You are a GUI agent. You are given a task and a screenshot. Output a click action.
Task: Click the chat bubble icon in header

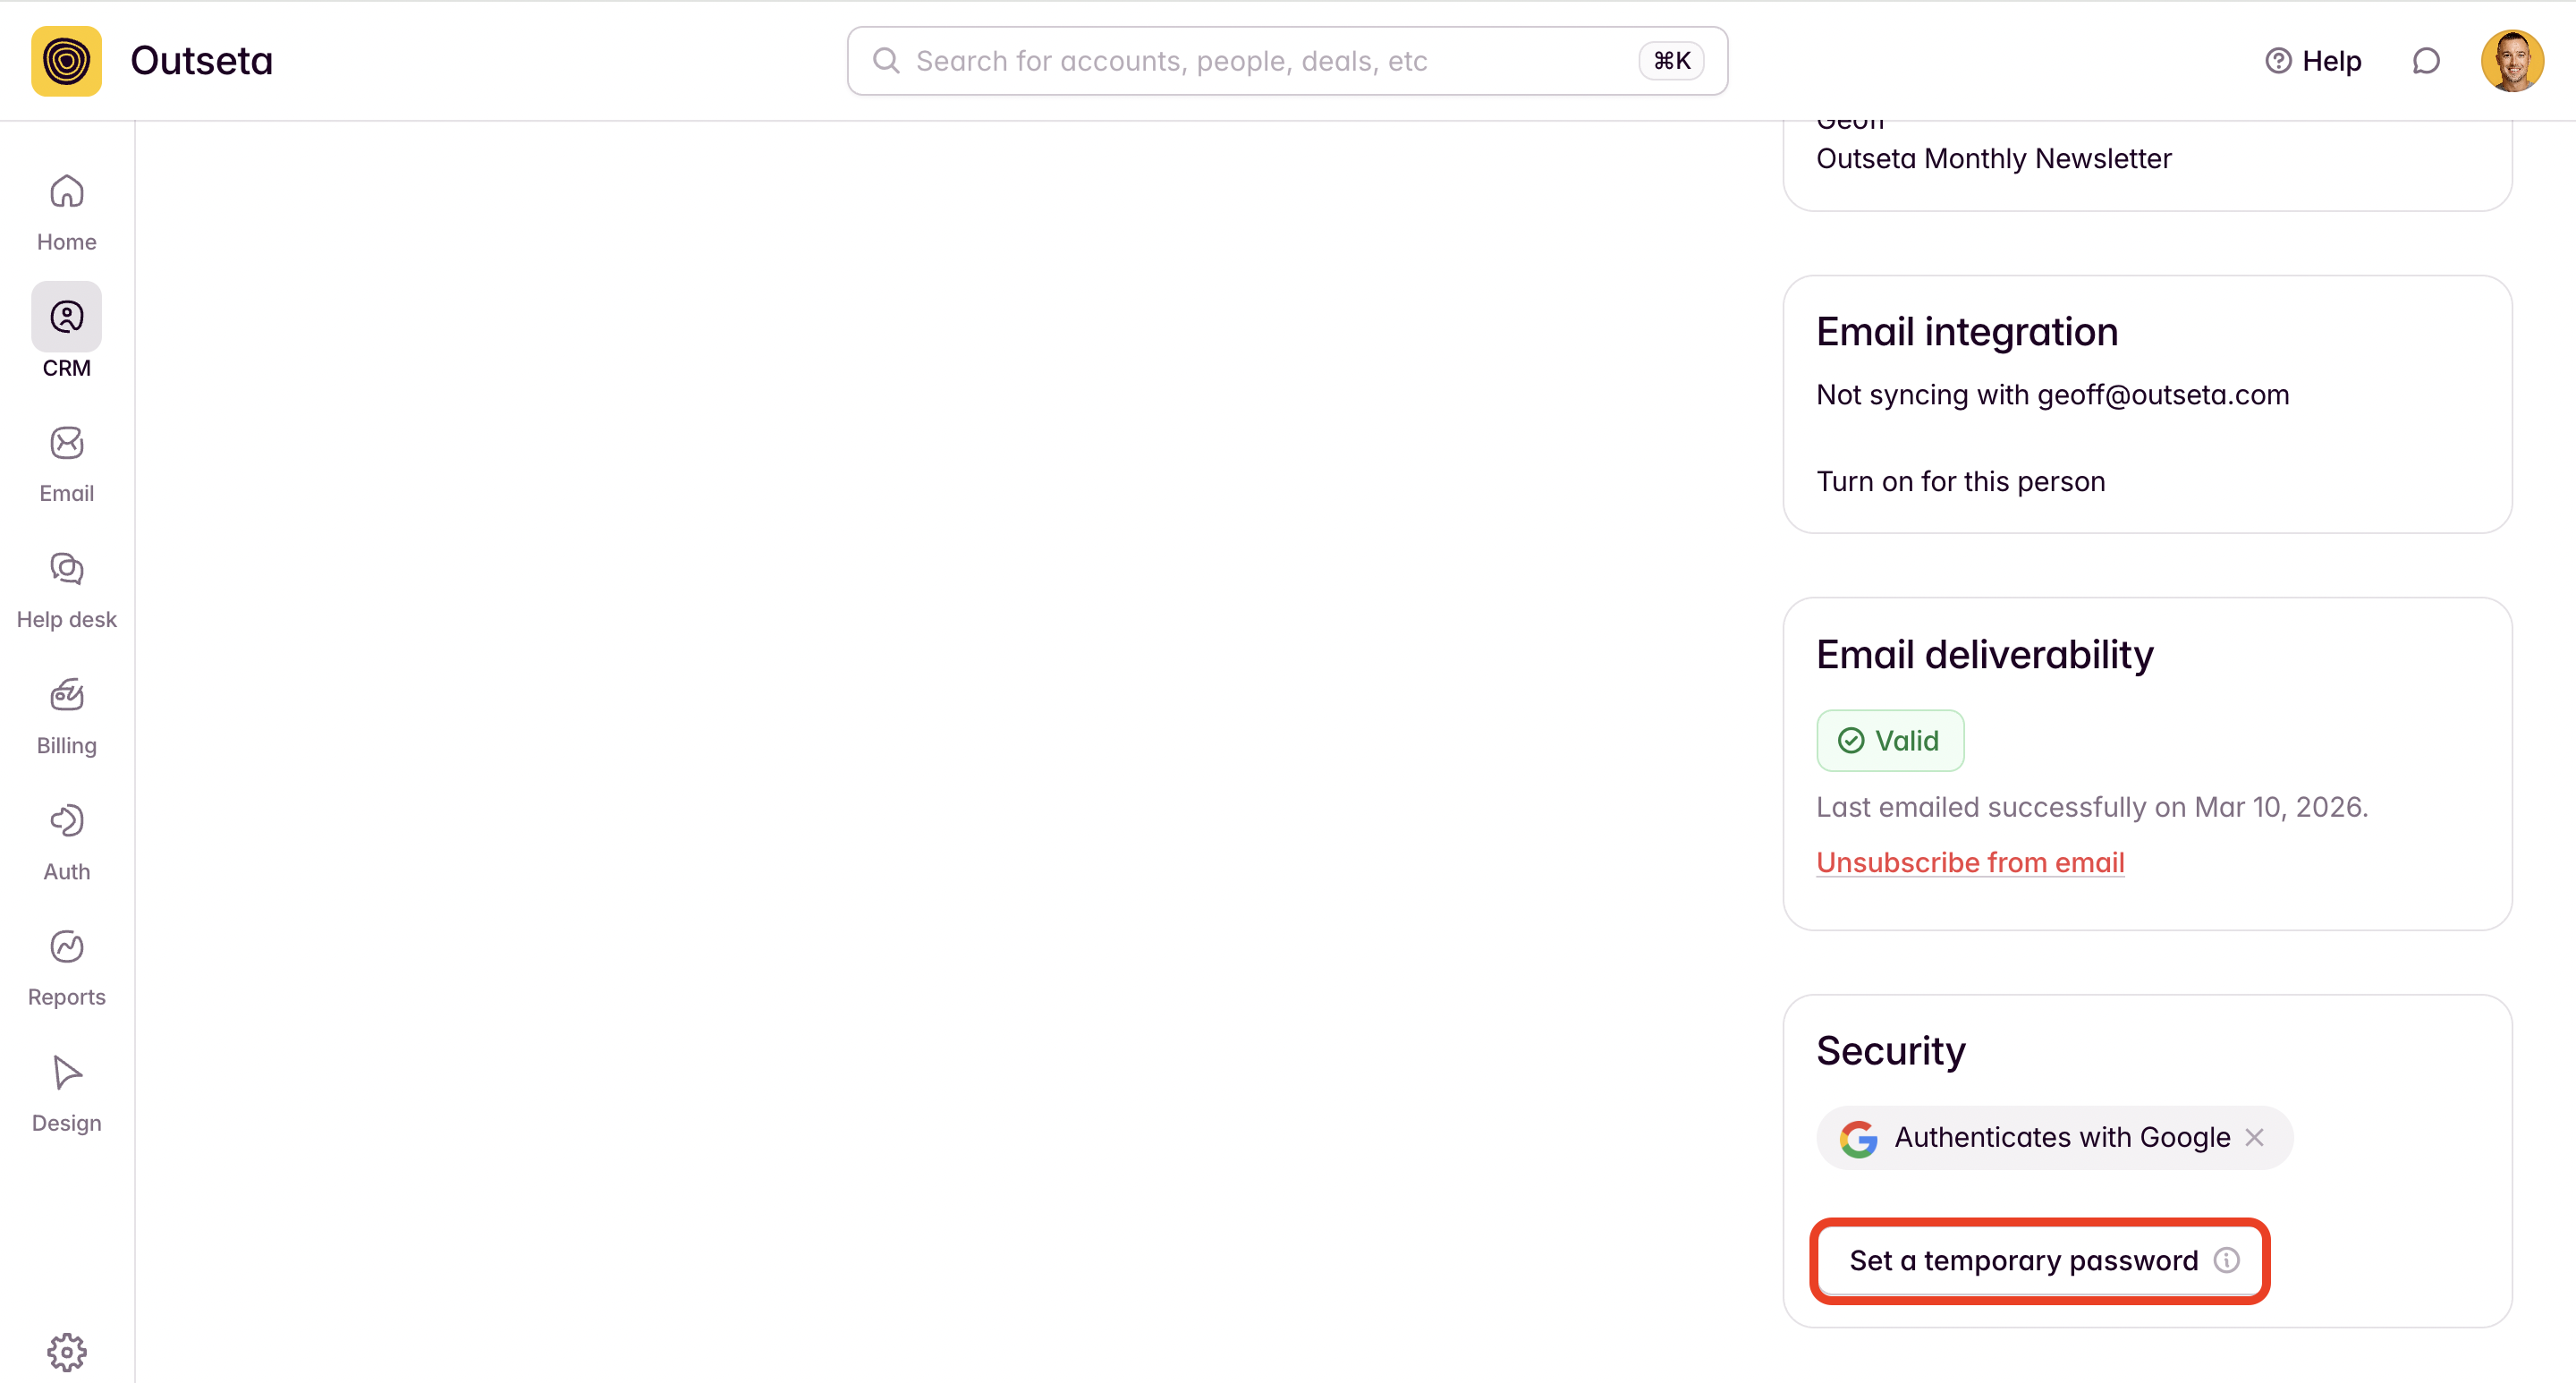point(2425,61)
